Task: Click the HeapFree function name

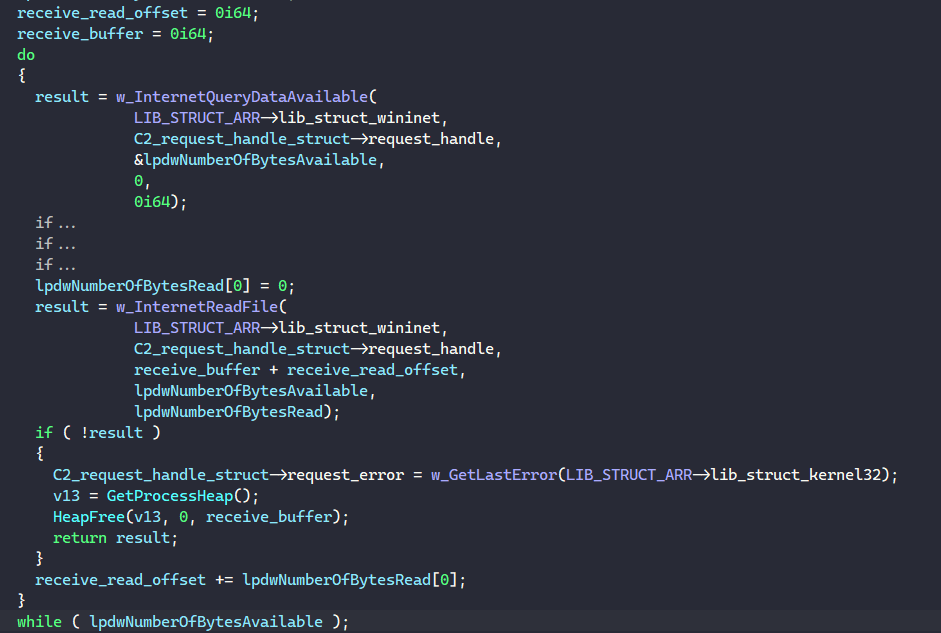Action: pos(89,517)
